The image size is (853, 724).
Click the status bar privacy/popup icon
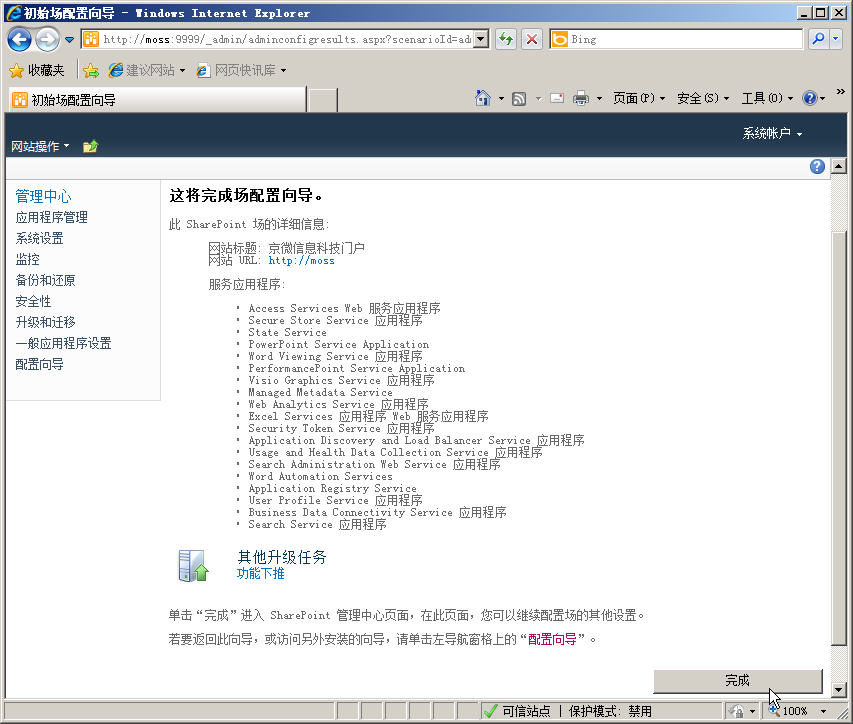(737, 711)
